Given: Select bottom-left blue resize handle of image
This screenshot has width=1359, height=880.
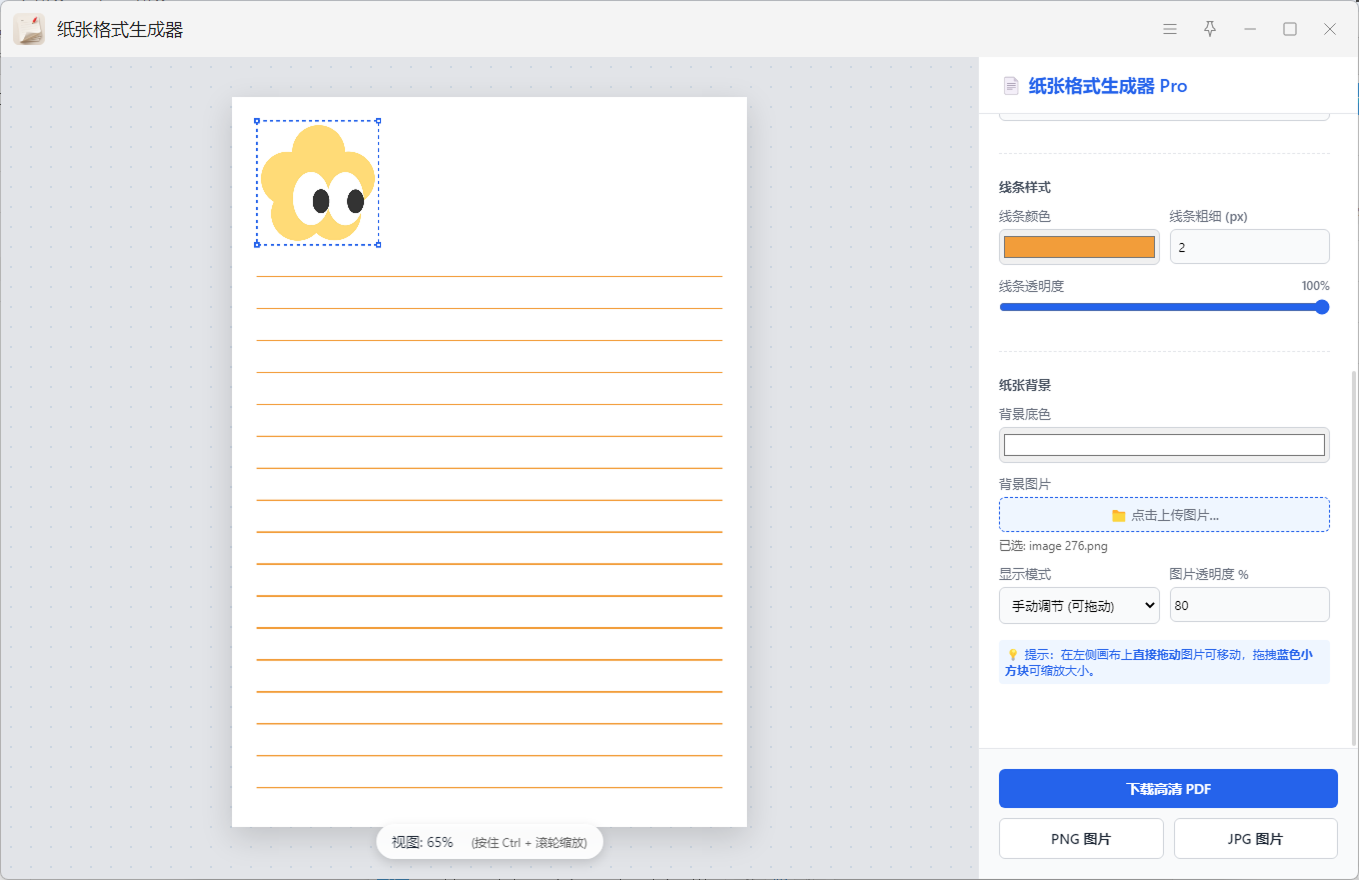Looking at the screenshot, I should (x=257, y=244).
